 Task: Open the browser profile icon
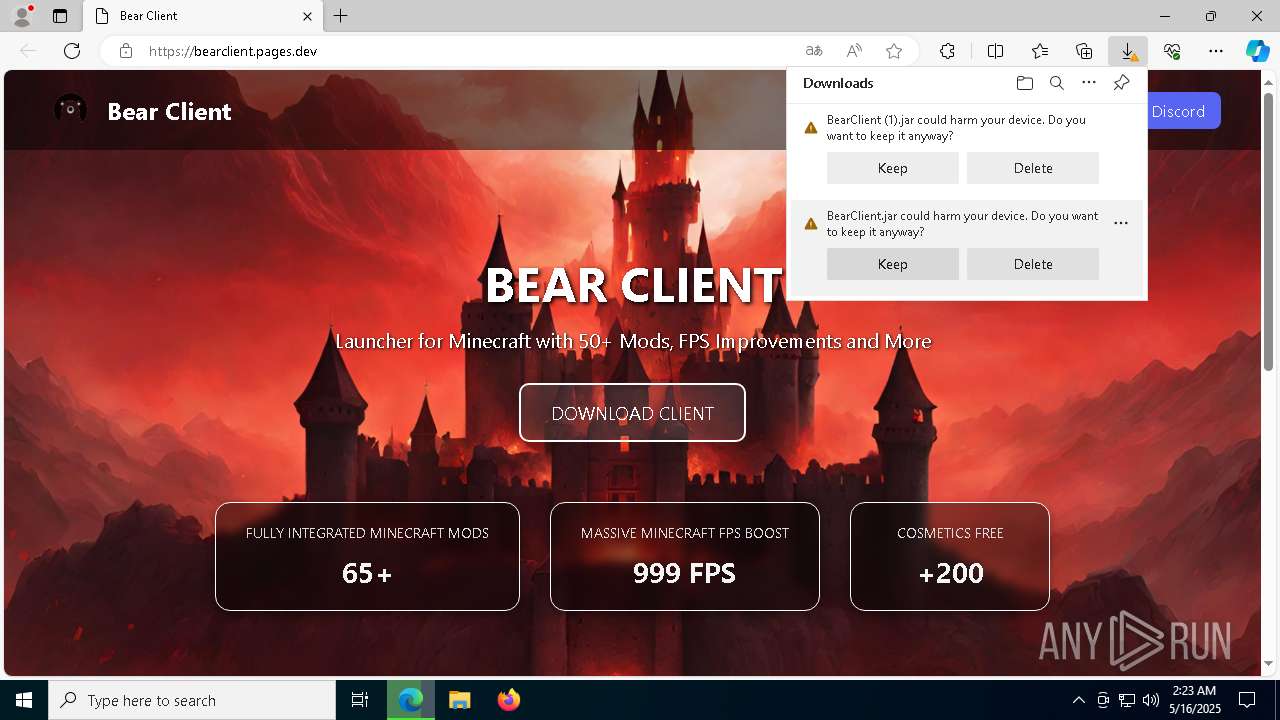[x=22, y=15]
